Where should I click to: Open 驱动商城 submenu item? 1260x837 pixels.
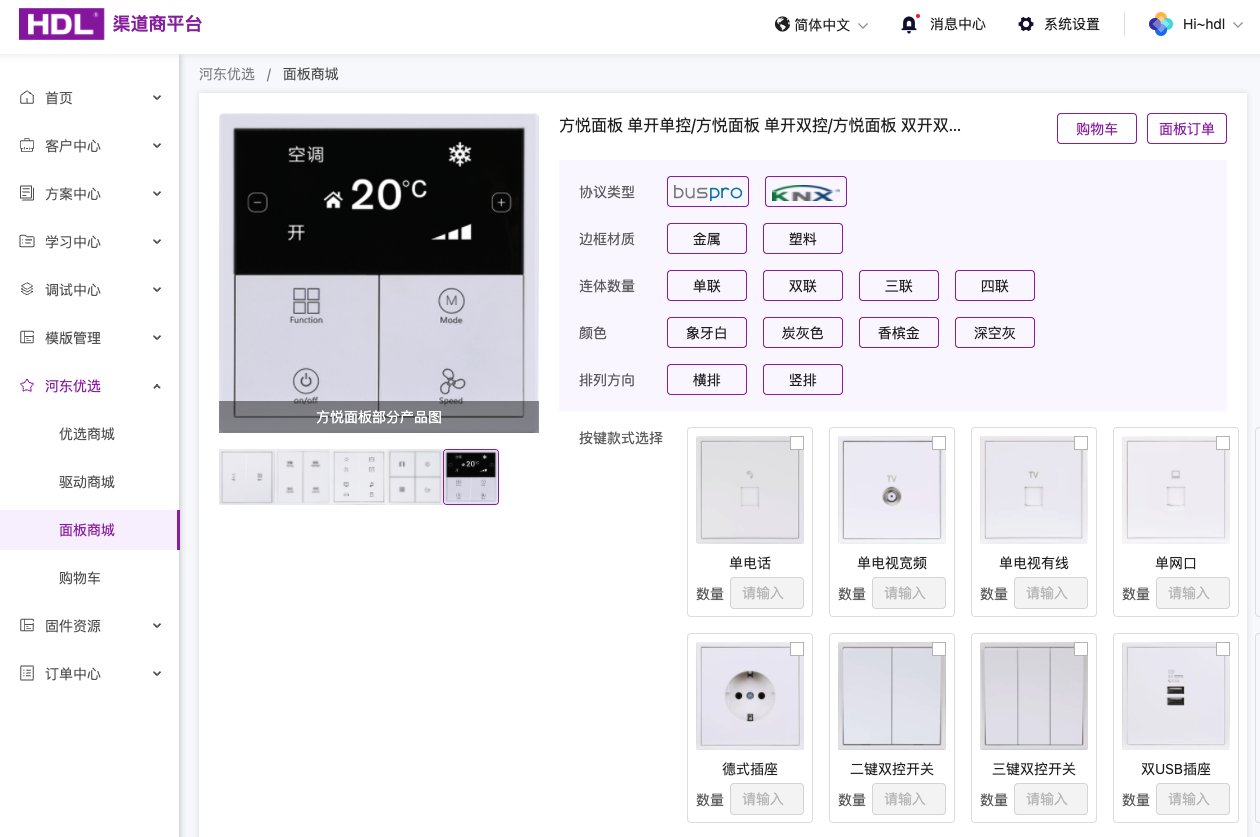pos(89,482)
